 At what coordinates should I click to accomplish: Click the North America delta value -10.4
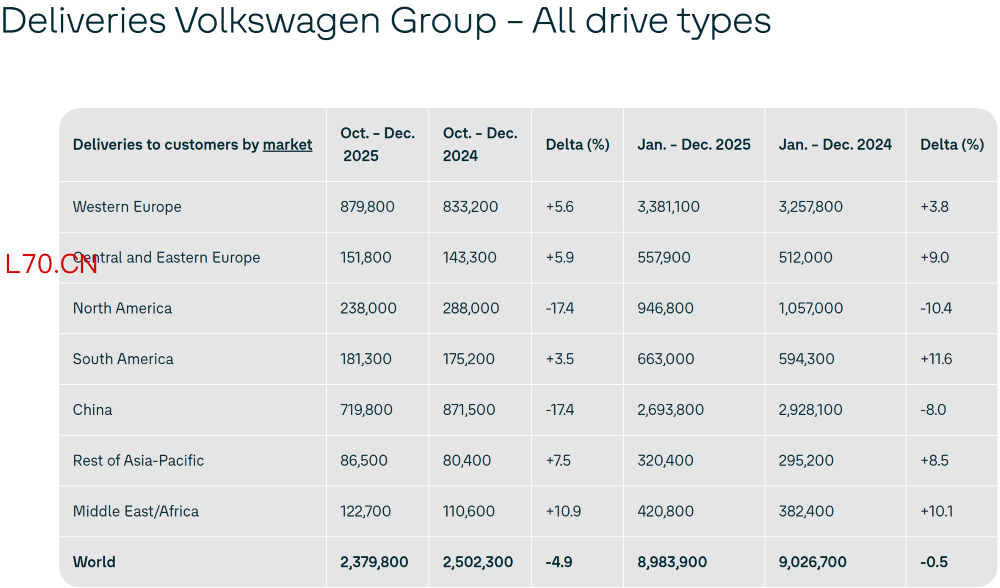tap(936, 308)
